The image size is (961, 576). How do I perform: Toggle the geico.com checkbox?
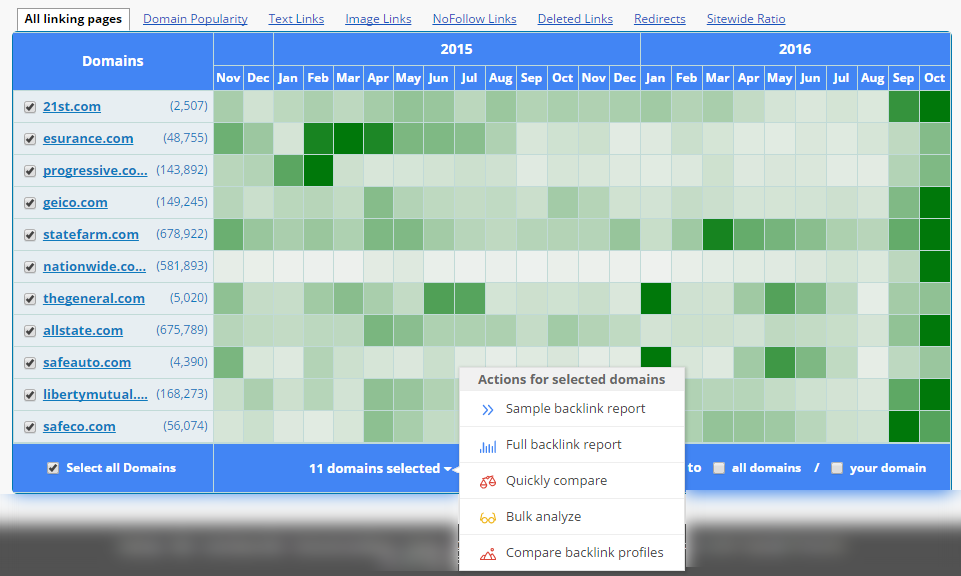tap(29, 203)
